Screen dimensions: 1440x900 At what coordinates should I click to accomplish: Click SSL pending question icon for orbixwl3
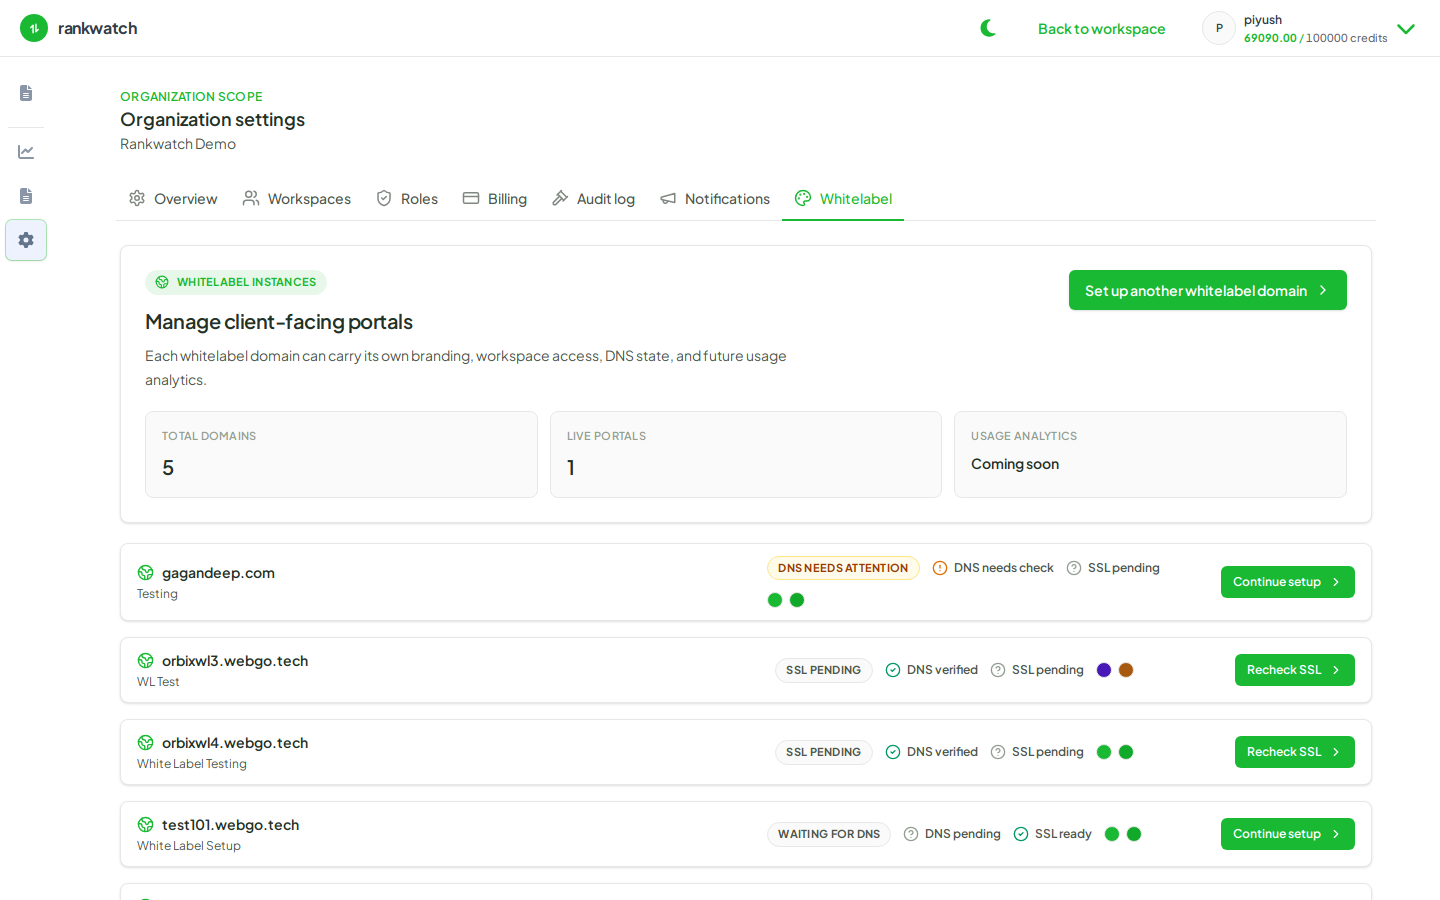click(998, 670)
